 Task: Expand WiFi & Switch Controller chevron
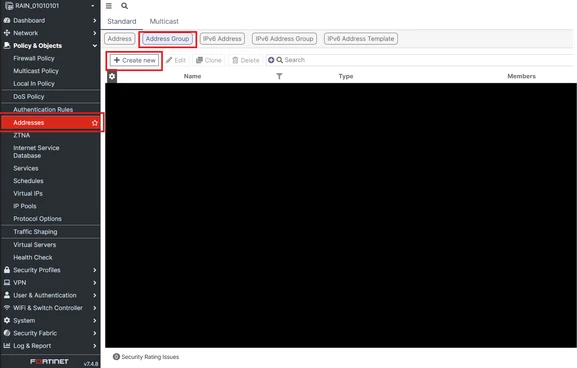(x=95, y=308)
